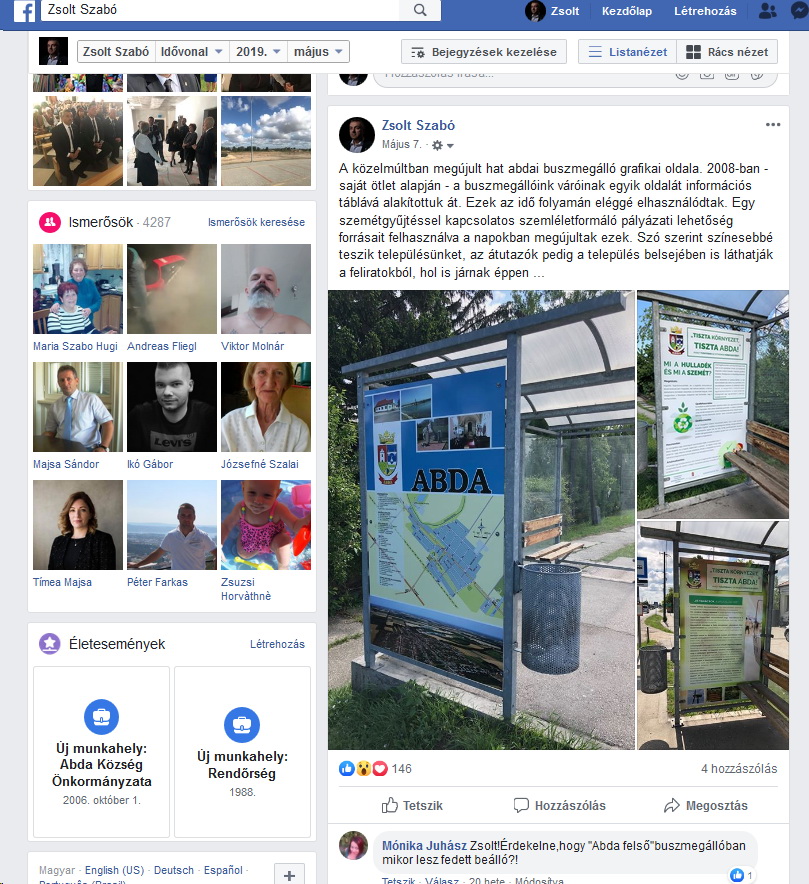Open post options three-dots menu
809x884 pixels.
[773, 125]
